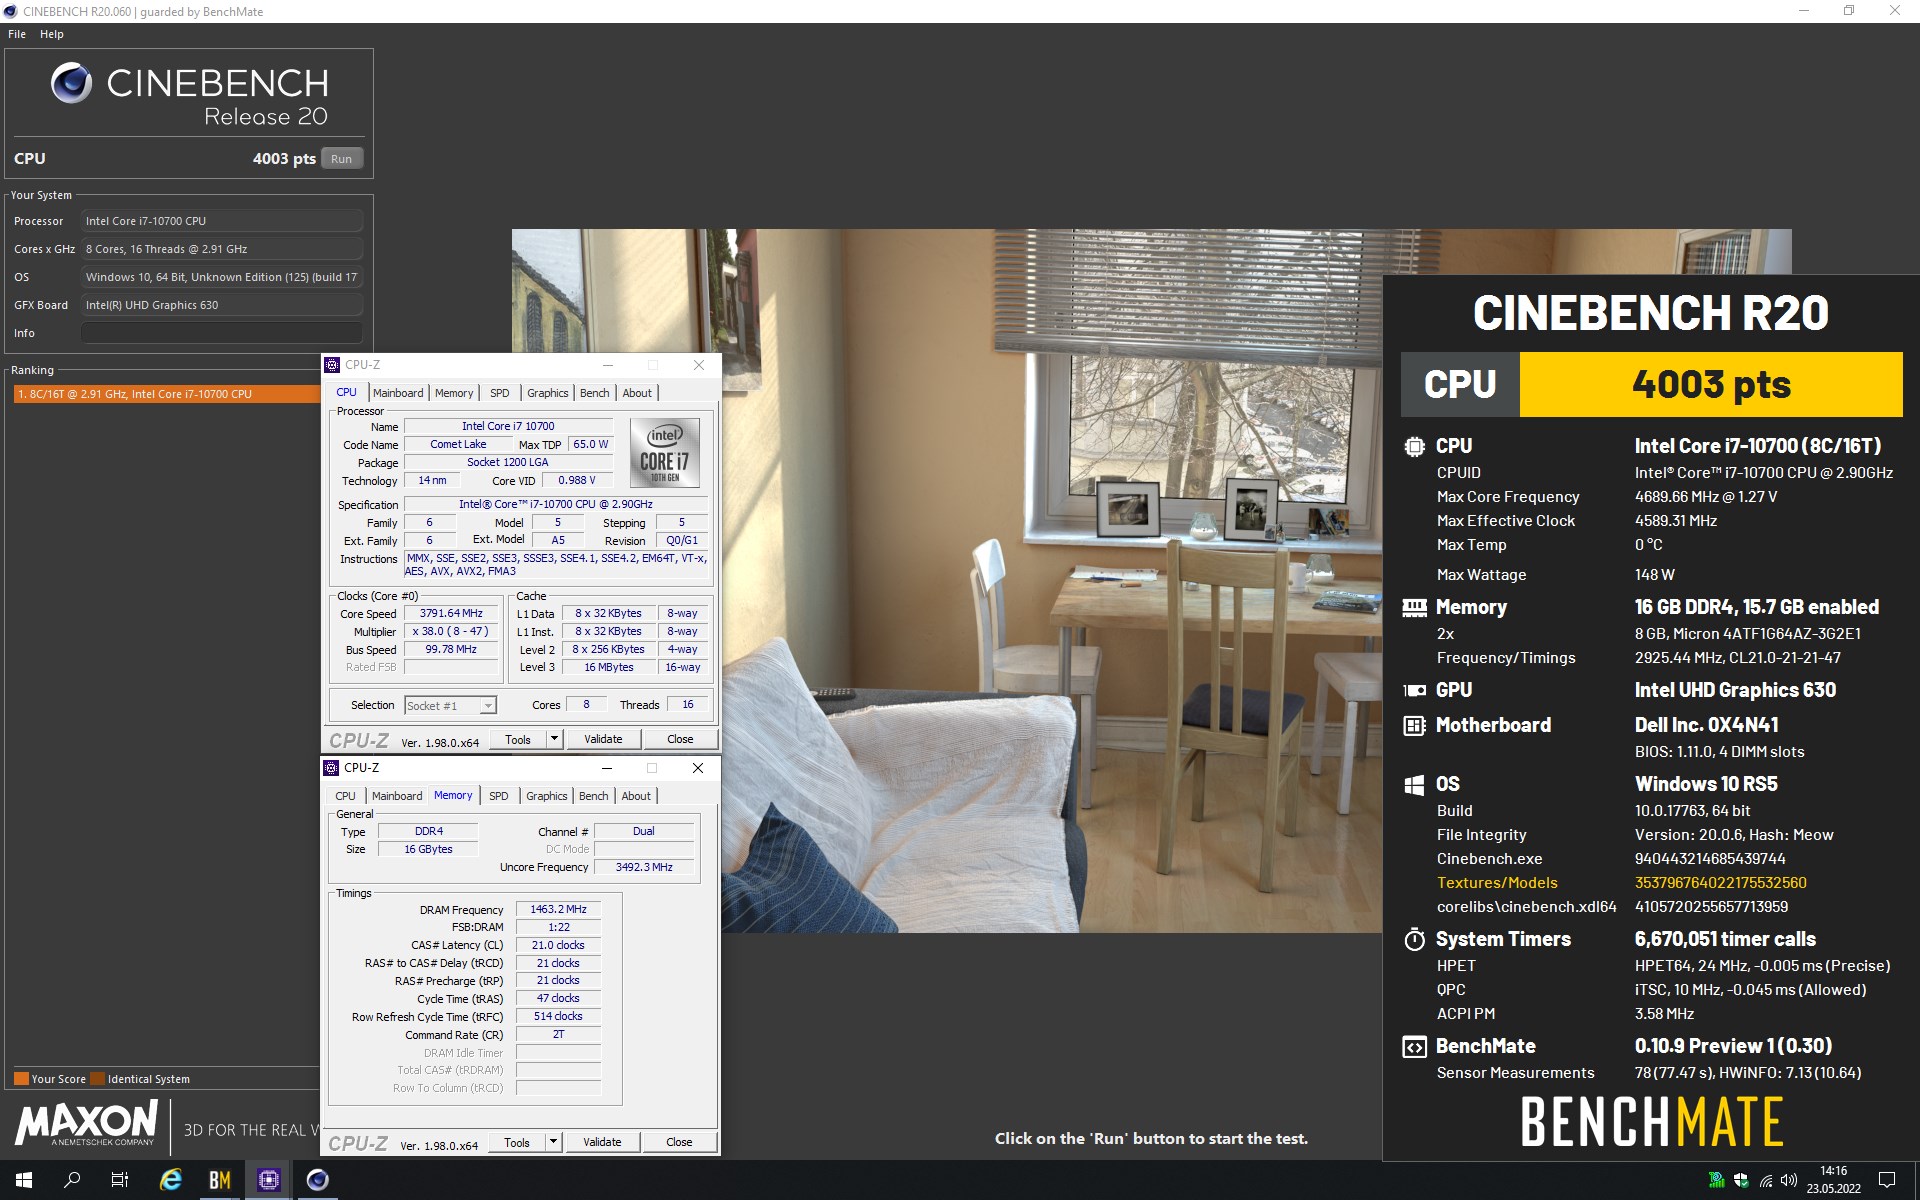Click the Windows OS icon in BenchMate panel
This screenshot has height=1200, width=1920.
pos(1414,785)
